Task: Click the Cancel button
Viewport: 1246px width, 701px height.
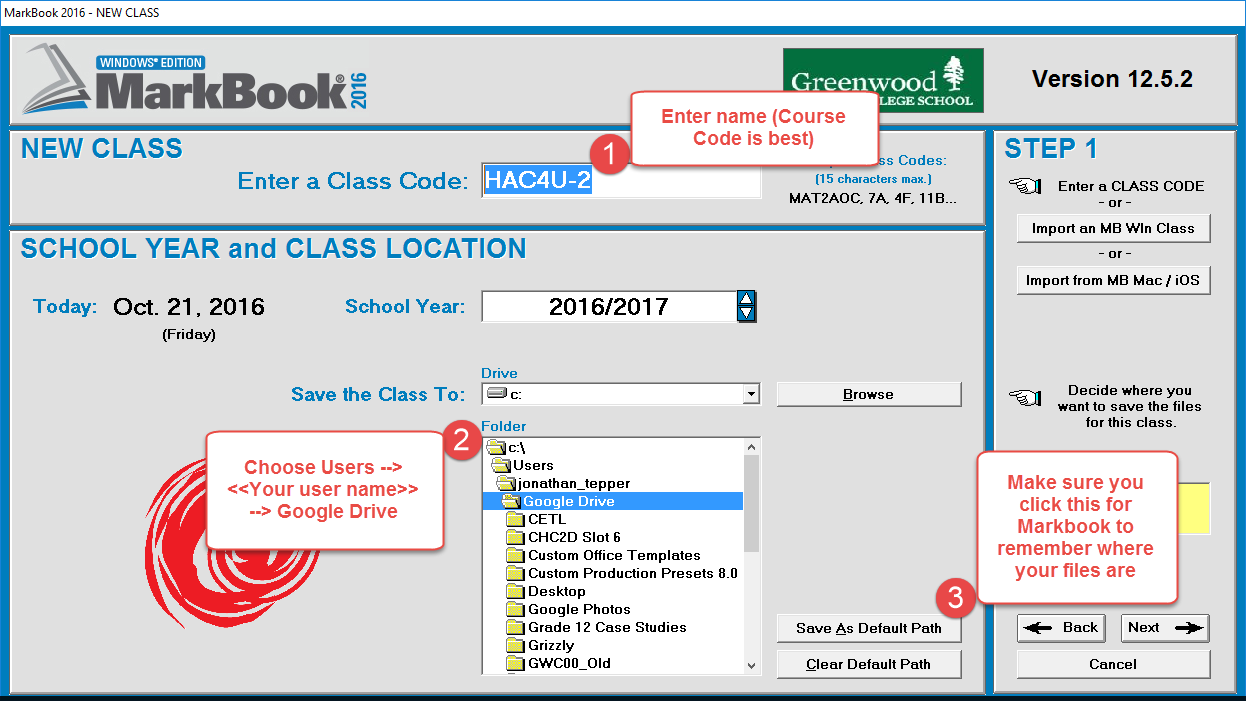Action: pyautogui.click(x=1113, y=664)
